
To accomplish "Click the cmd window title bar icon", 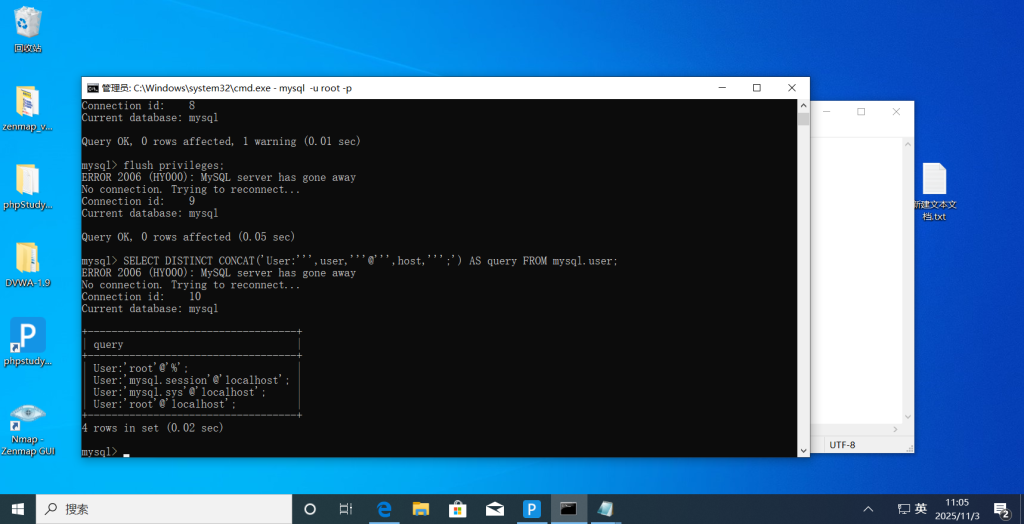I will point(92,88).
